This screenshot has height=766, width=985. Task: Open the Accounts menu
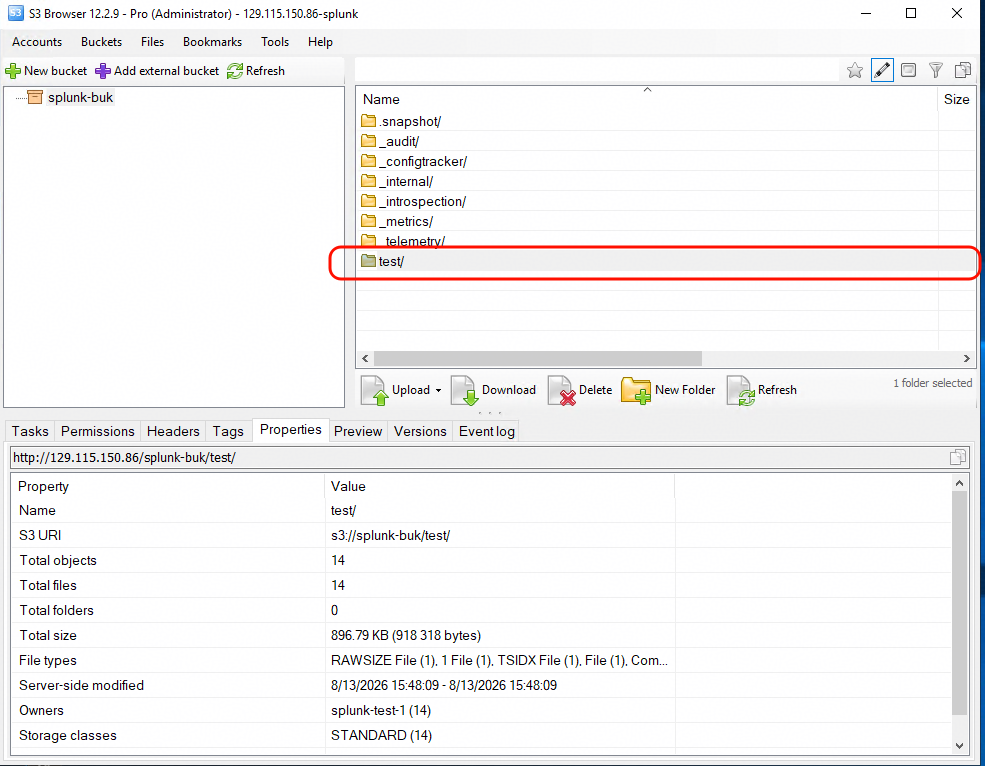37,42
